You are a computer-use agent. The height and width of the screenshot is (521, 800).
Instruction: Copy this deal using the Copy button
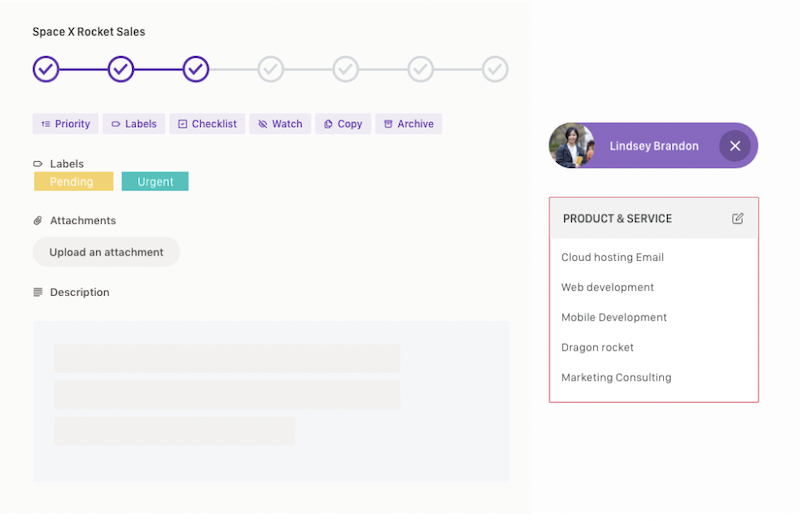point(343,124)
